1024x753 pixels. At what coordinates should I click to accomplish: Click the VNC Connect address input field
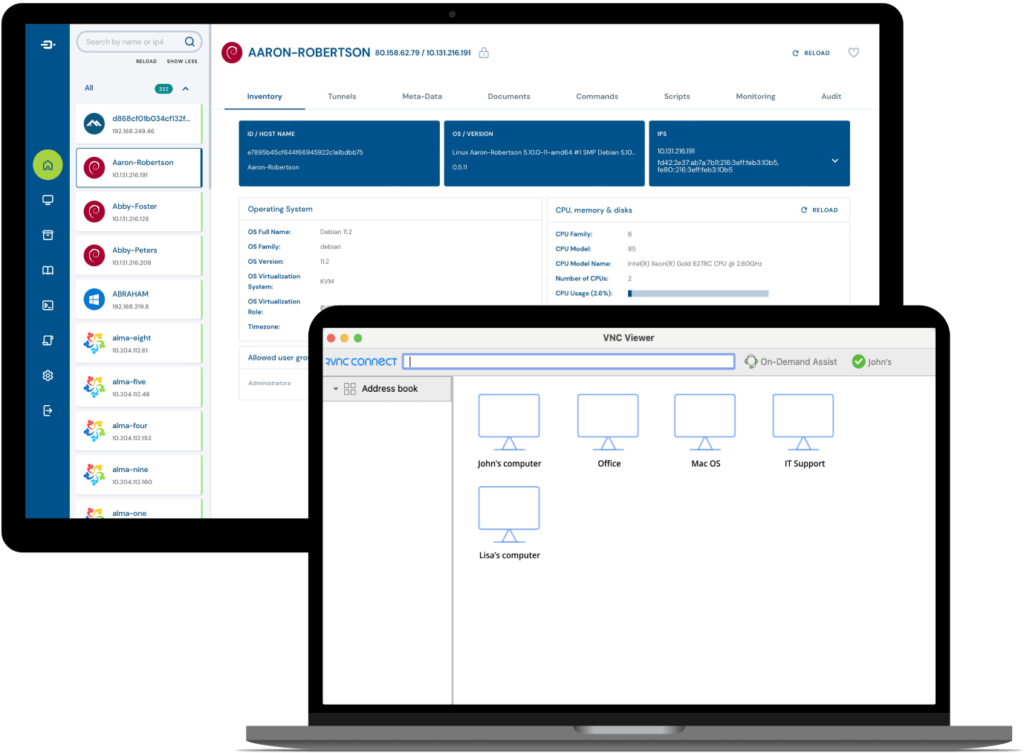tap(568, 362)
